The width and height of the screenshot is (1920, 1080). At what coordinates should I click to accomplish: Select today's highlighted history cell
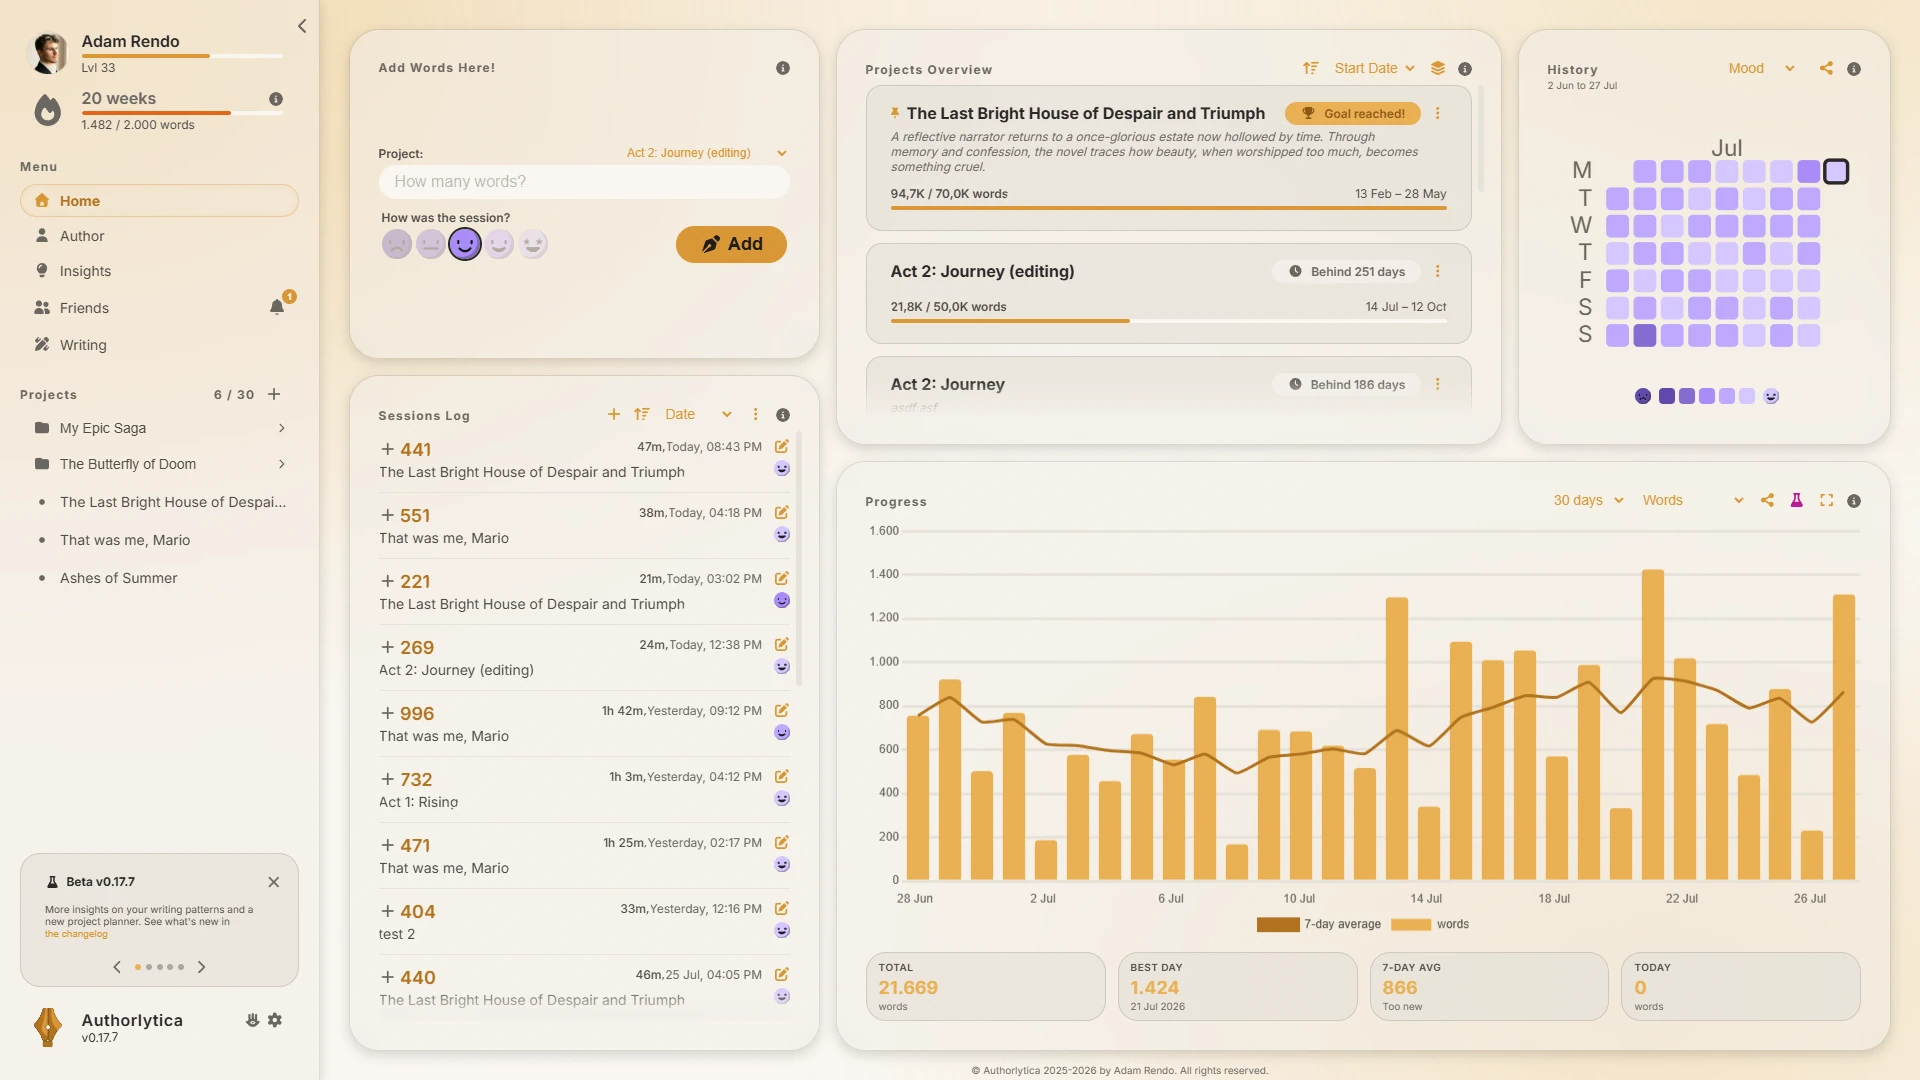(x=1836, y=172)
